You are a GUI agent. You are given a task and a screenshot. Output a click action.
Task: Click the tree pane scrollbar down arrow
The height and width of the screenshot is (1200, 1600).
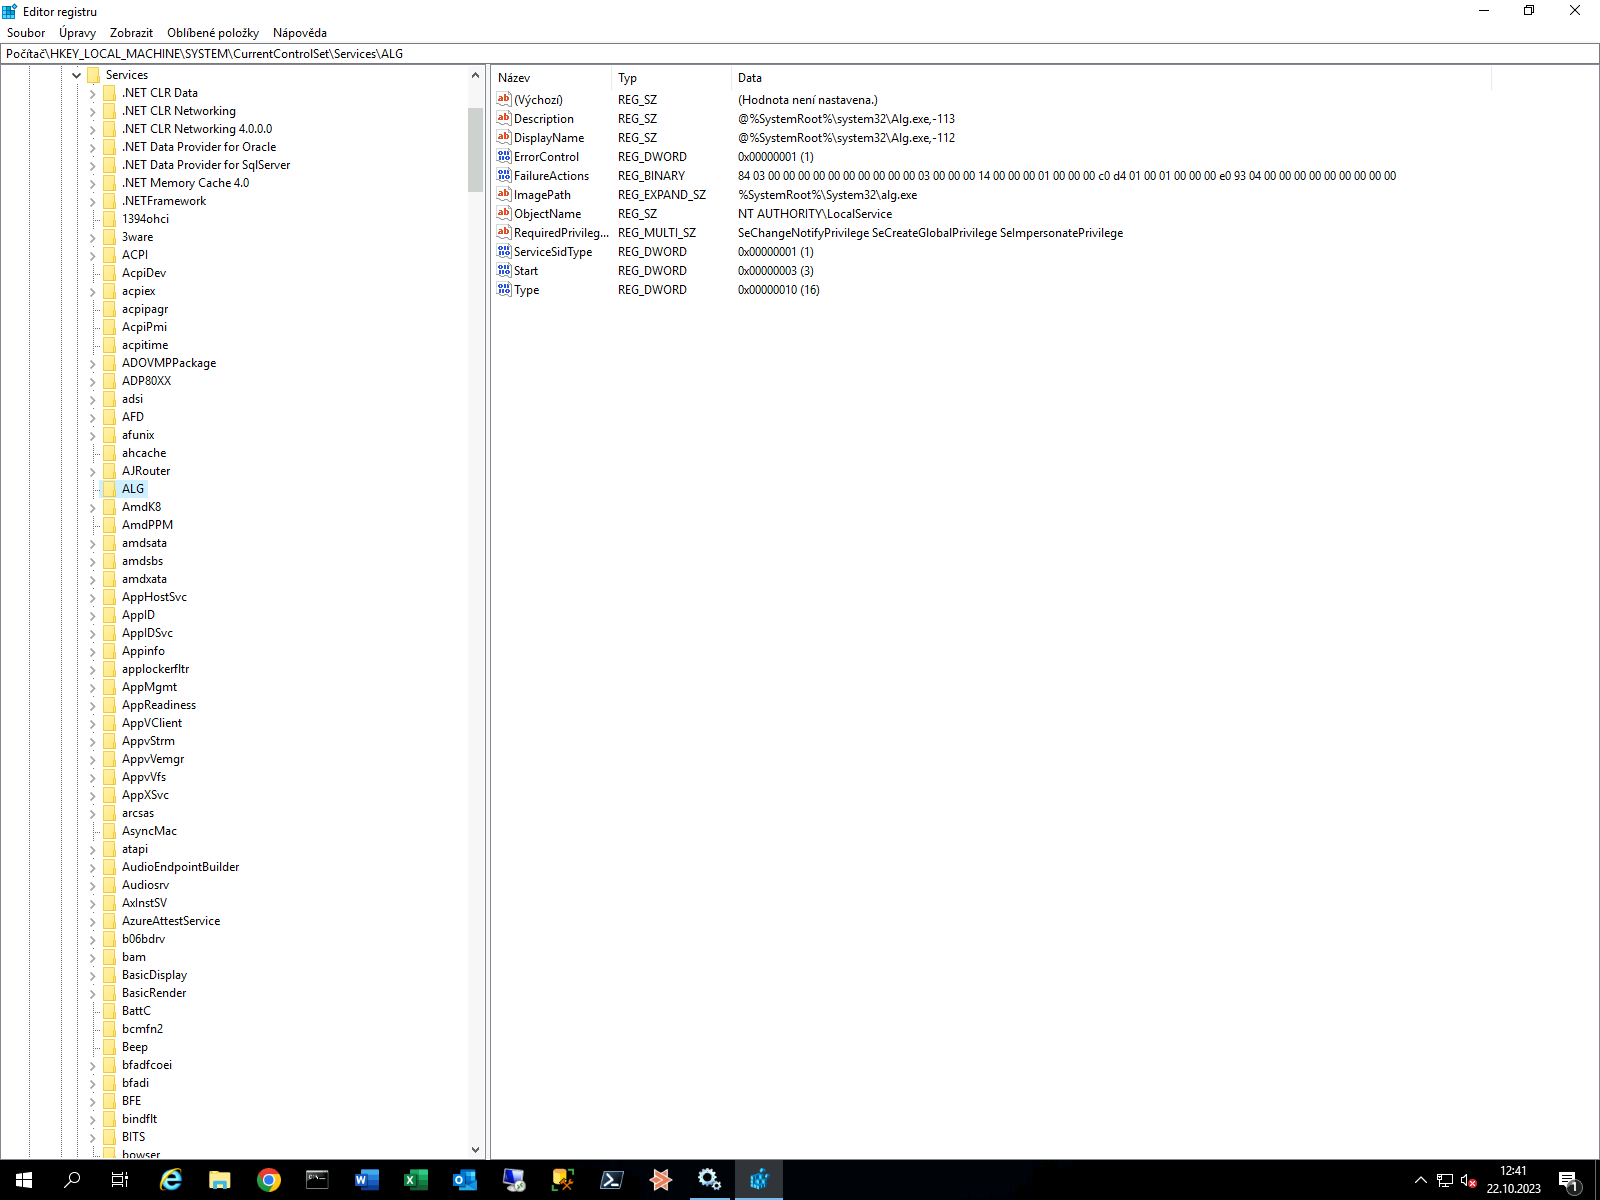[x=475, y=1150]
